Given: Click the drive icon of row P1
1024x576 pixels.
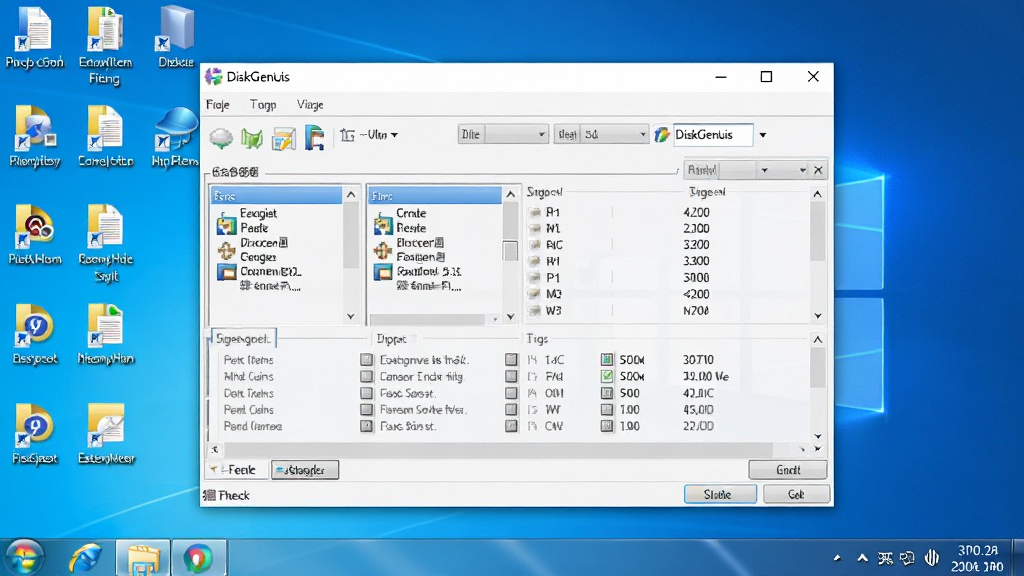Looking at the screenshot, I should tap(535, 278).
